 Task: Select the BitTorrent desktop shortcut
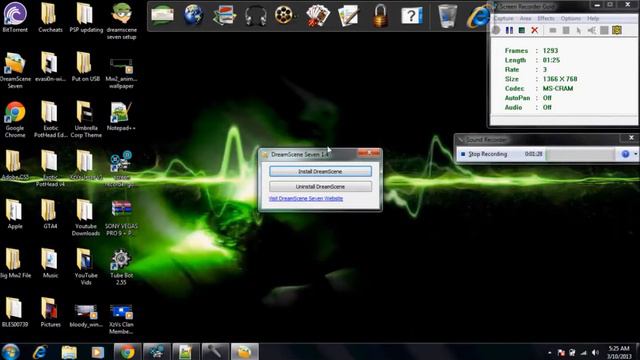15,17
